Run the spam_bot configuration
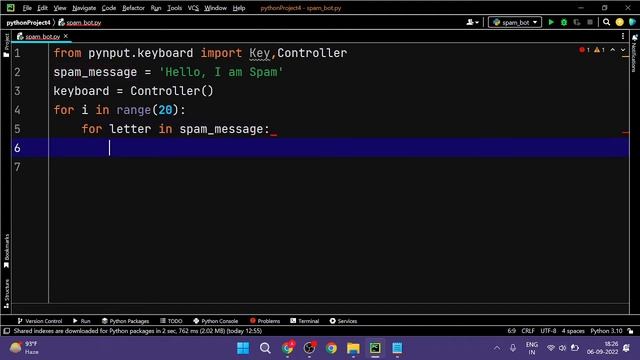This screenshot has height=360, width=640. pos(551,22)
